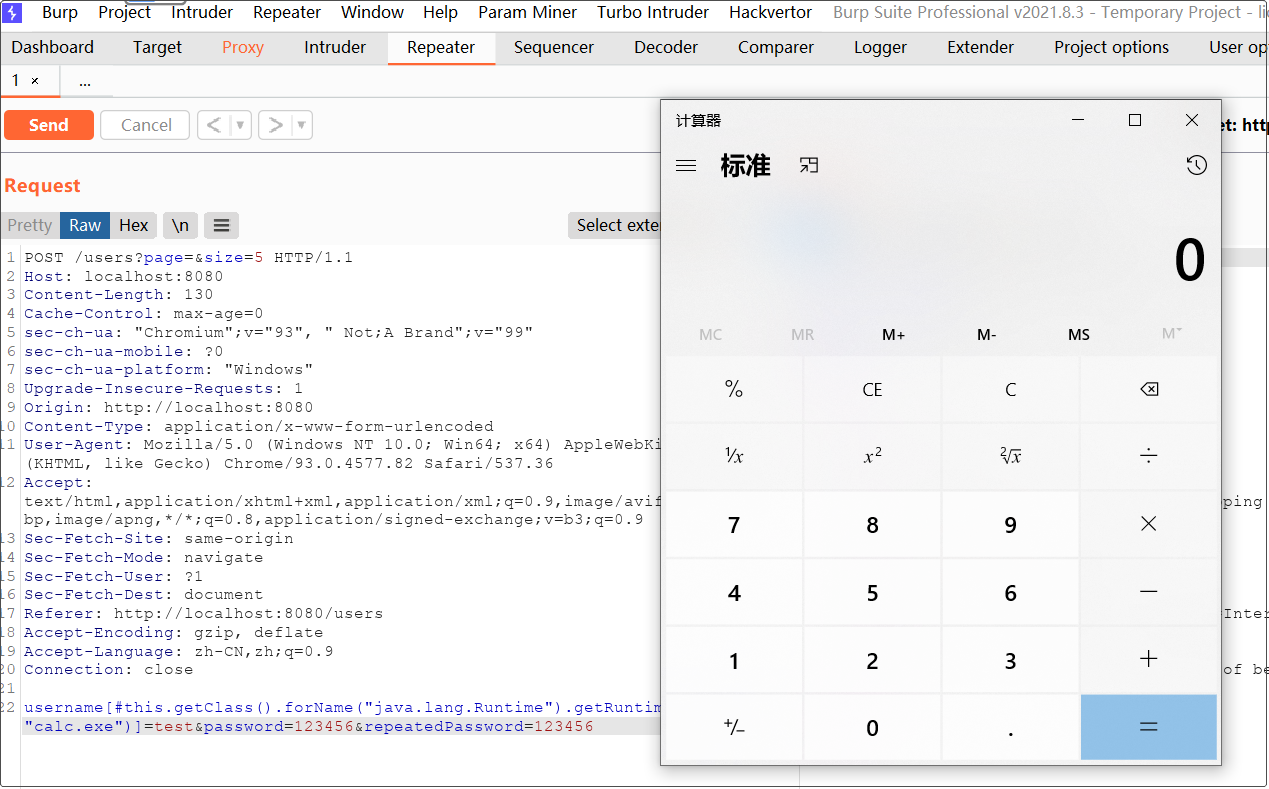Image resolution: width=1269 pixels, height=789 pixels.
Task: Open the Intruder menu in menu bar
Action: pos(202,12)
